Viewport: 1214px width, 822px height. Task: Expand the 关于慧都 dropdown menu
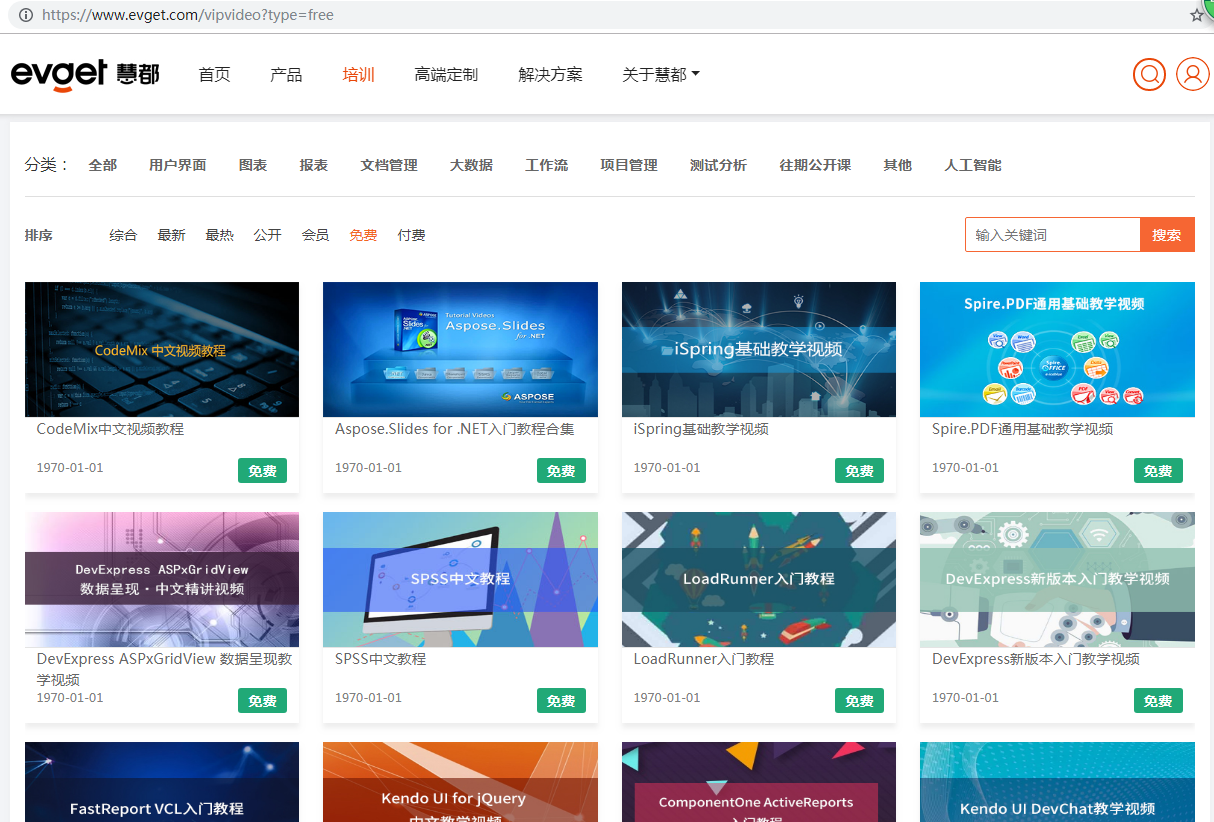660,75
